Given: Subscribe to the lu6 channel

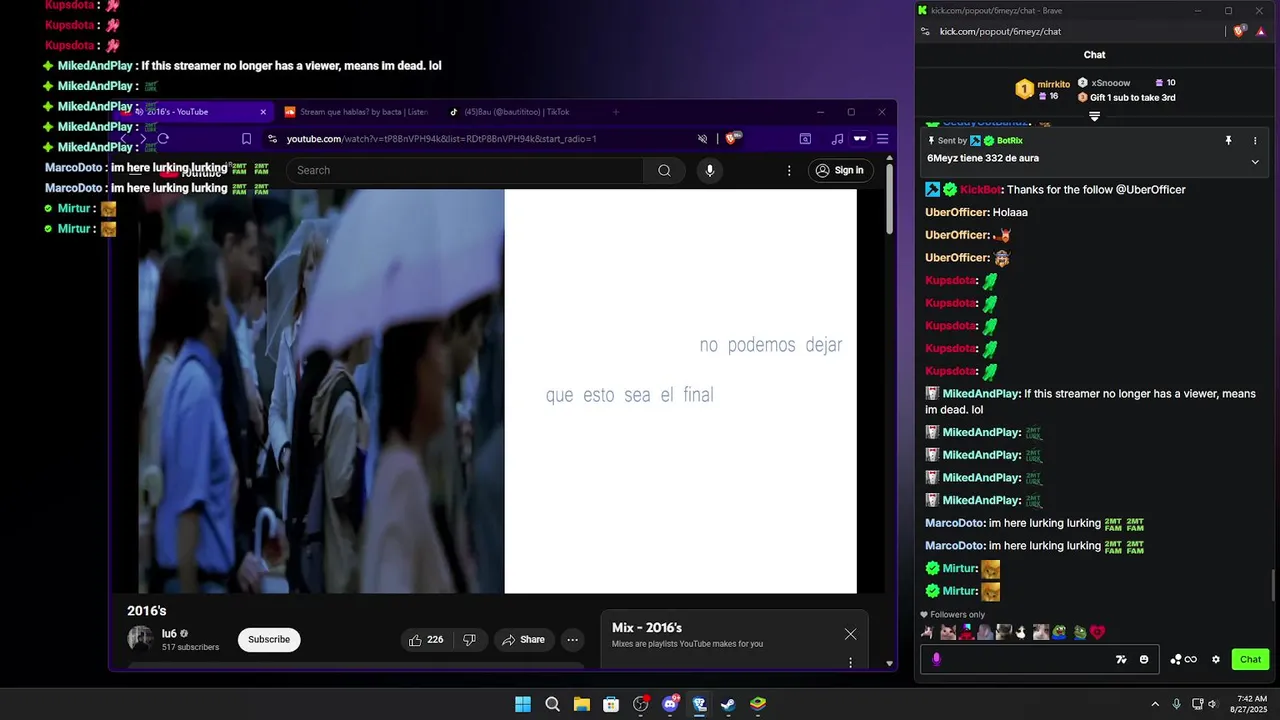Looking at the screenshot, I should (269, 640).
